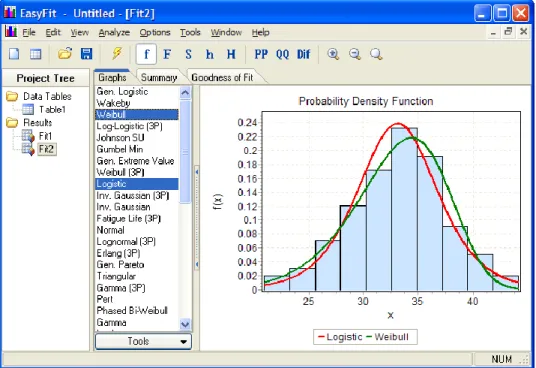Screen dimensions: 536x368
Task: Zoom out of the graph
Action: (355, 54)
